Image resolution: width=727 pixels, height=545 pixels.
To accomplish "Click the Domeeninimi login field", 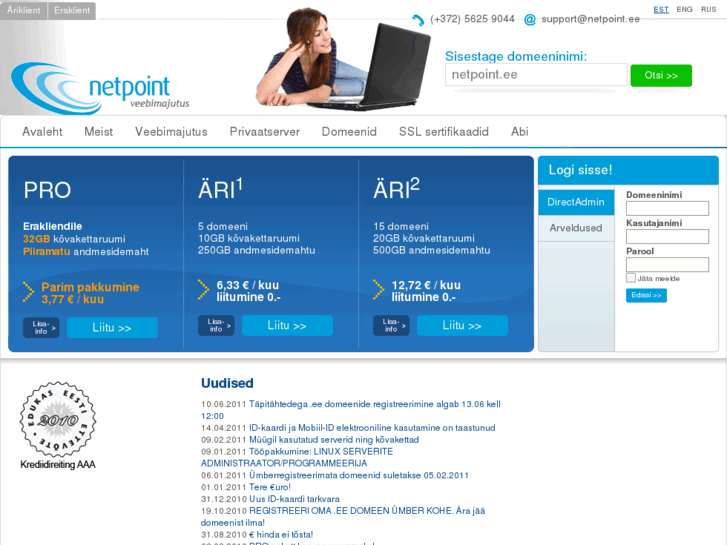I will pos(667,208).
